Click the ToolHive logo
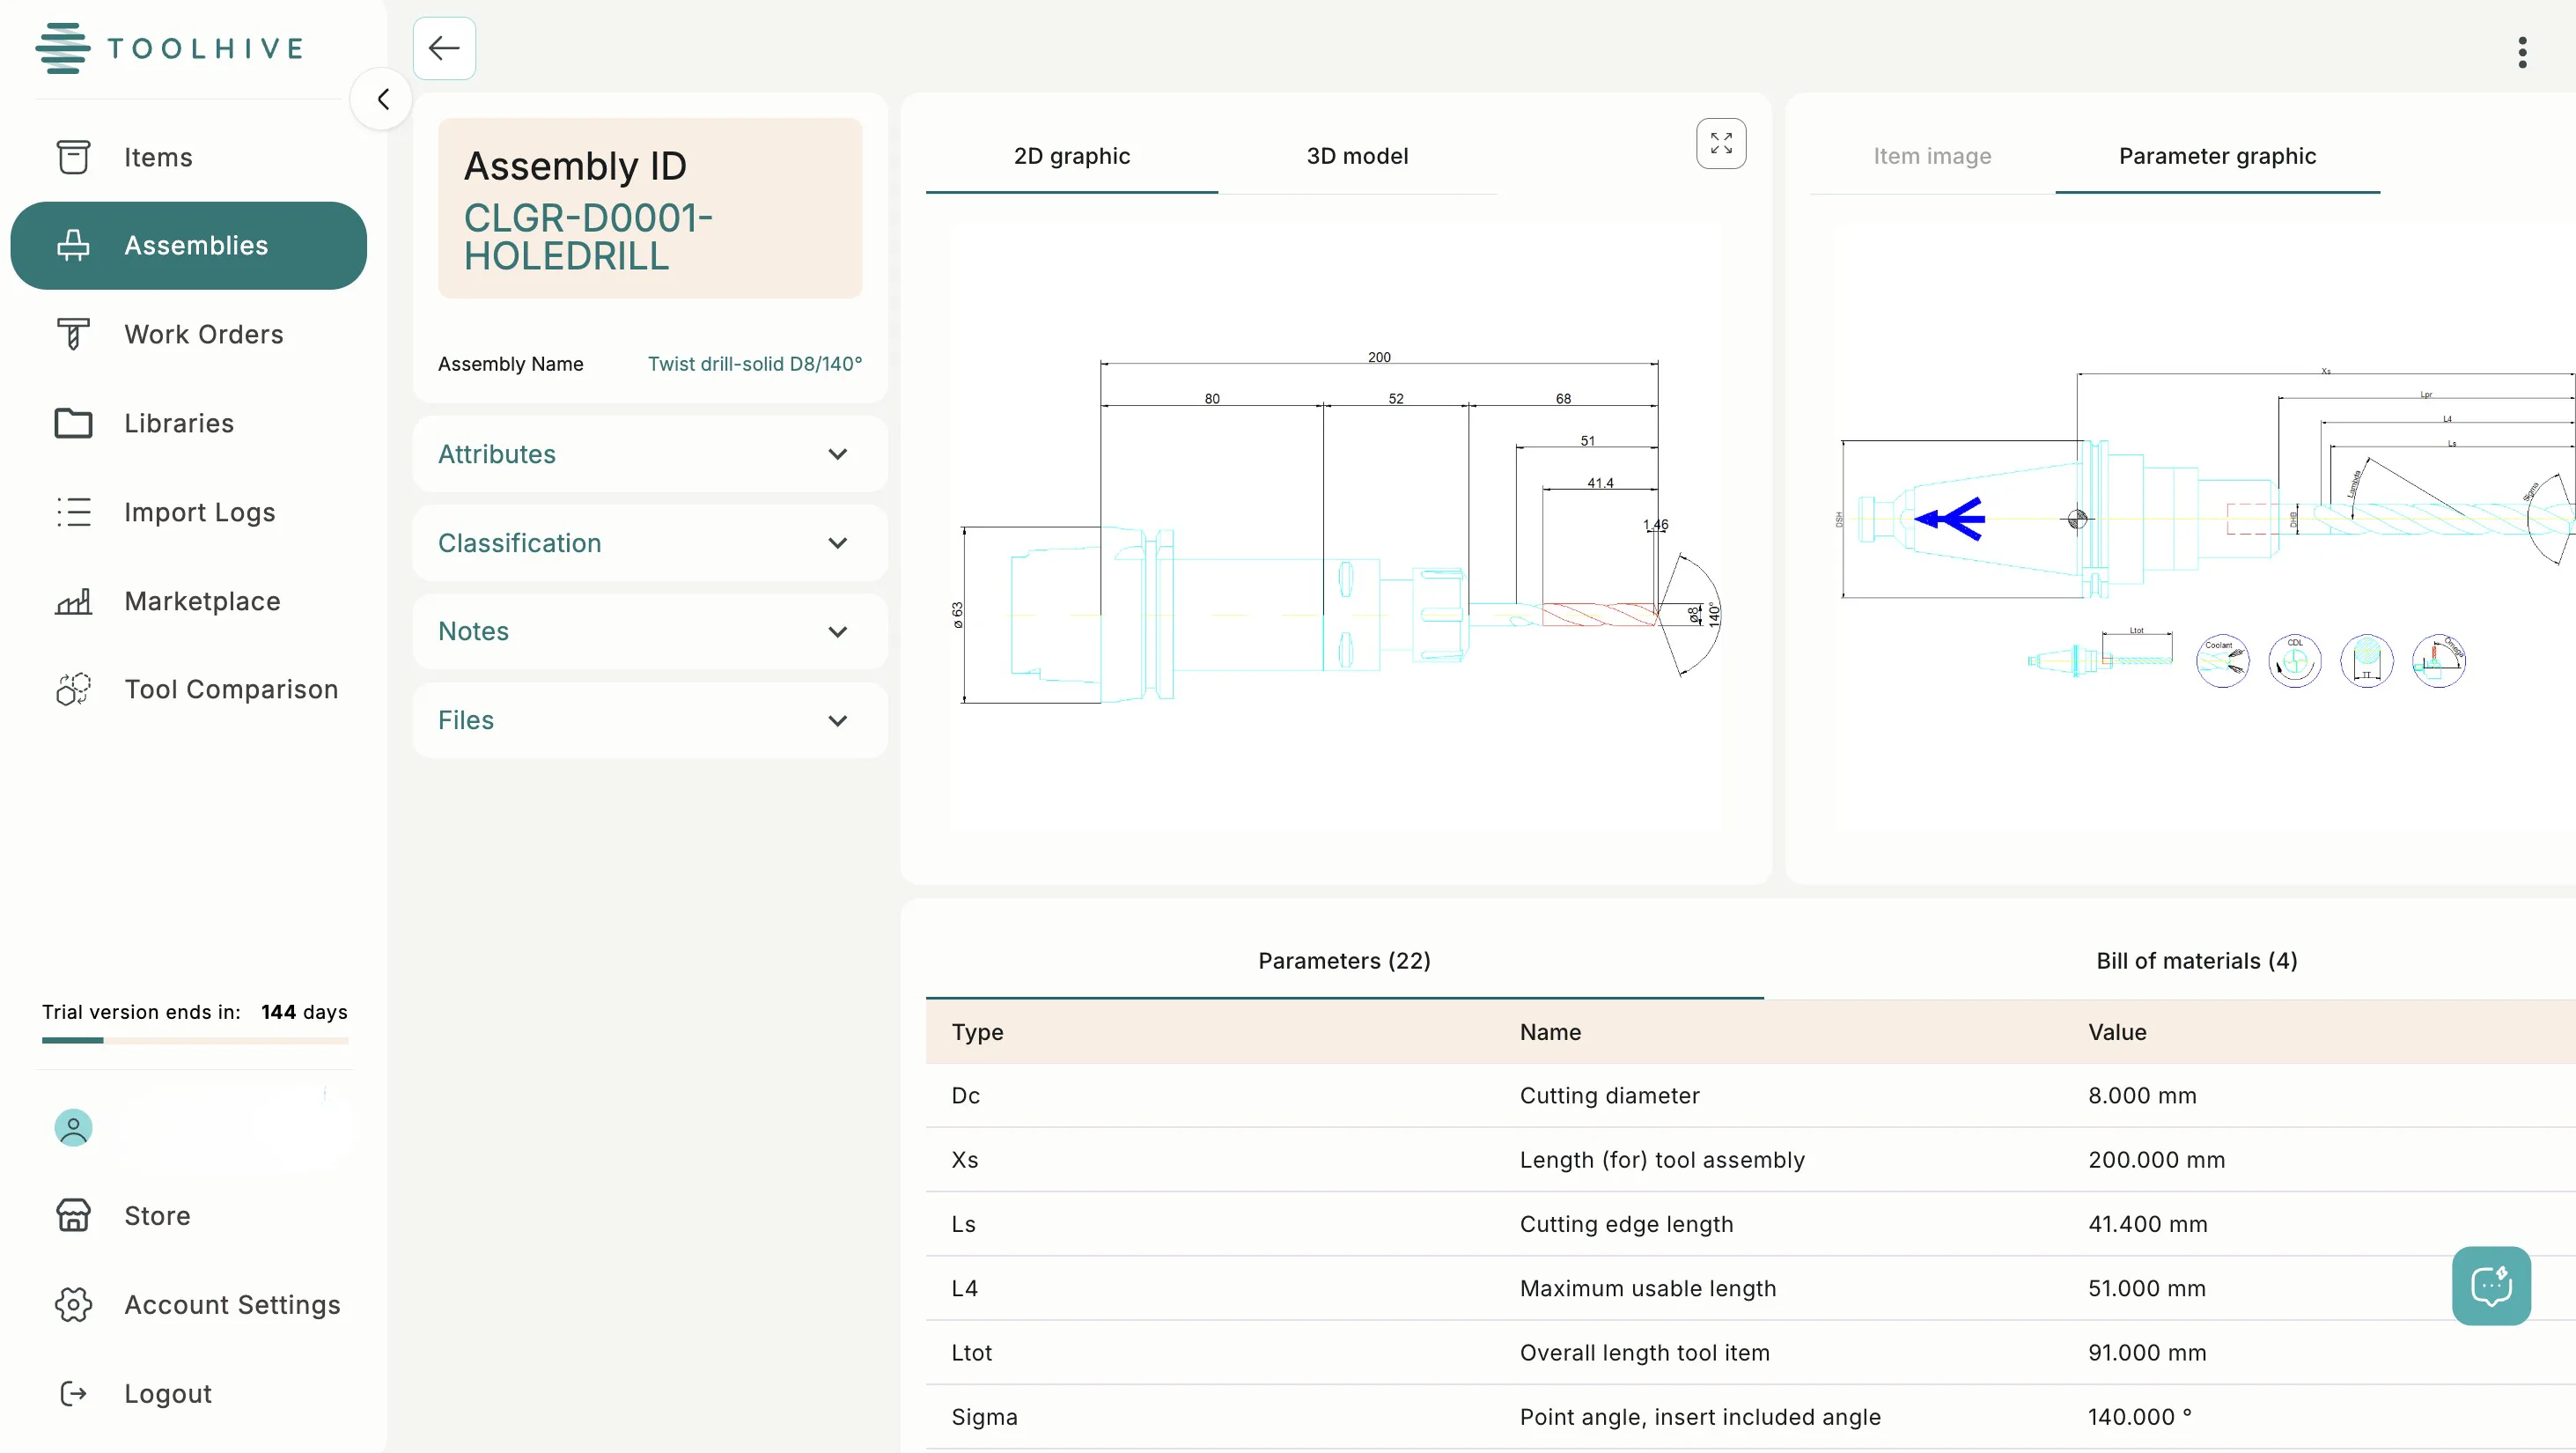This screenshot has width=2576, height=1453. click(x=170, y=48)
